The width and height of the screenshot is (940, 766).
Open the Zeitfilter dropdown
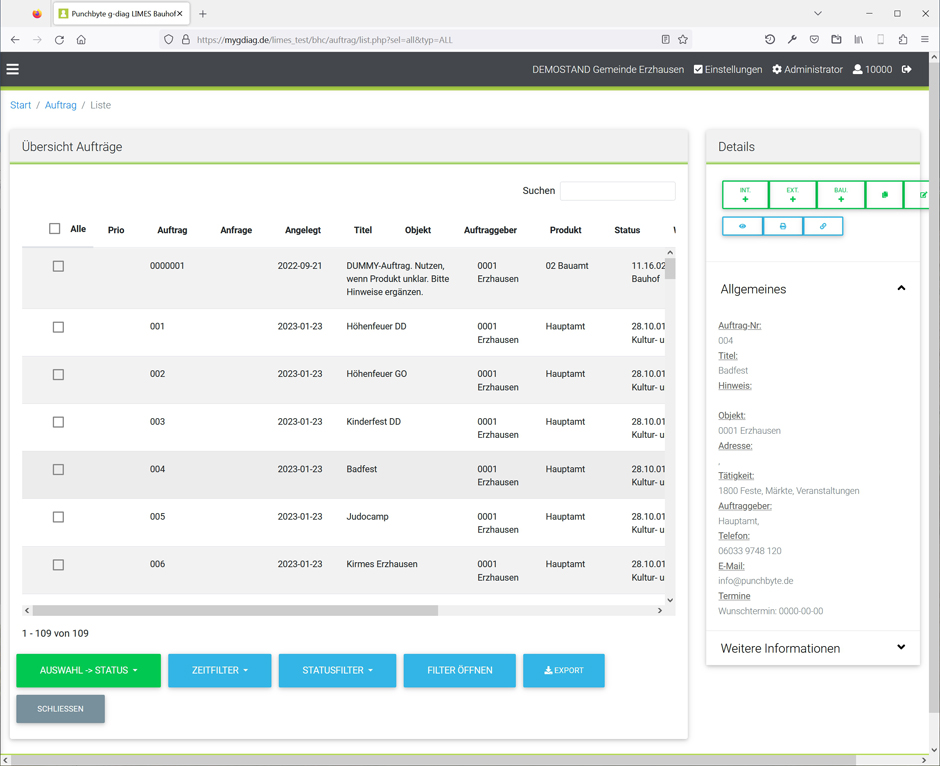pyautogui.click(x=220, y=670)
